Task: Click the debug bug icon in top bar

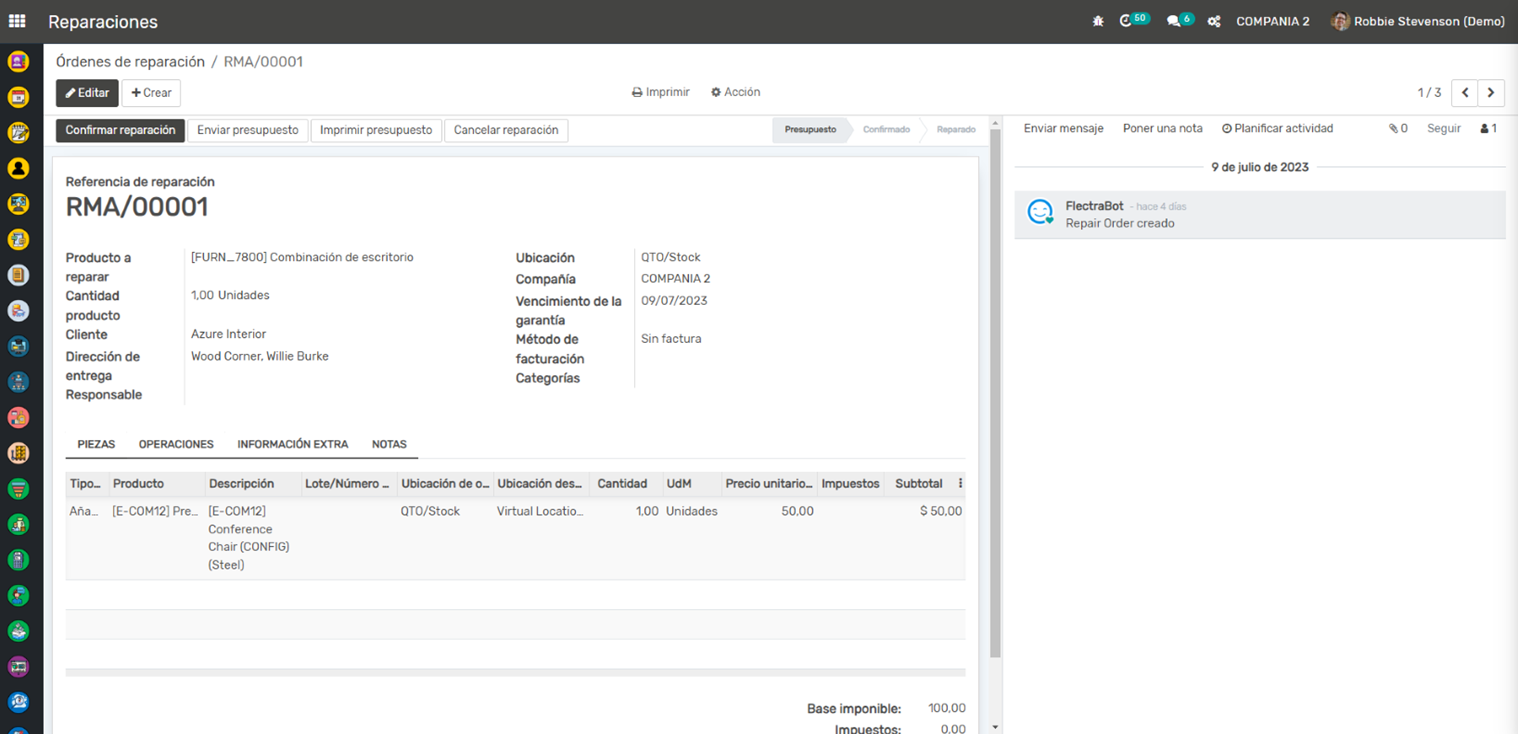Action: click(x=1098, y=21)
